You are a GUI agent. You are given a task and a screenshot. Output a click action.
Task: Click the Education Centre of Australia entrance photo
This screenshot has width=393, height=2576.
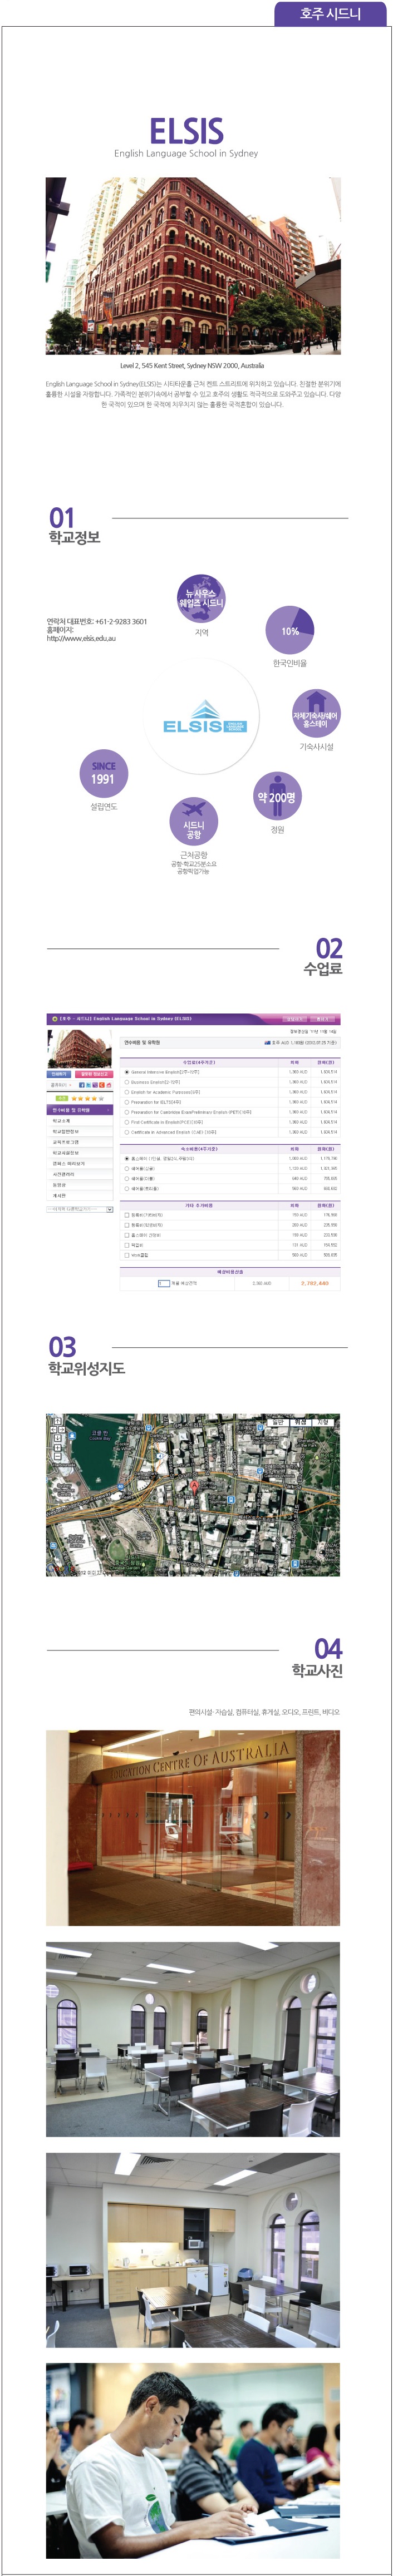(193, 1829)
